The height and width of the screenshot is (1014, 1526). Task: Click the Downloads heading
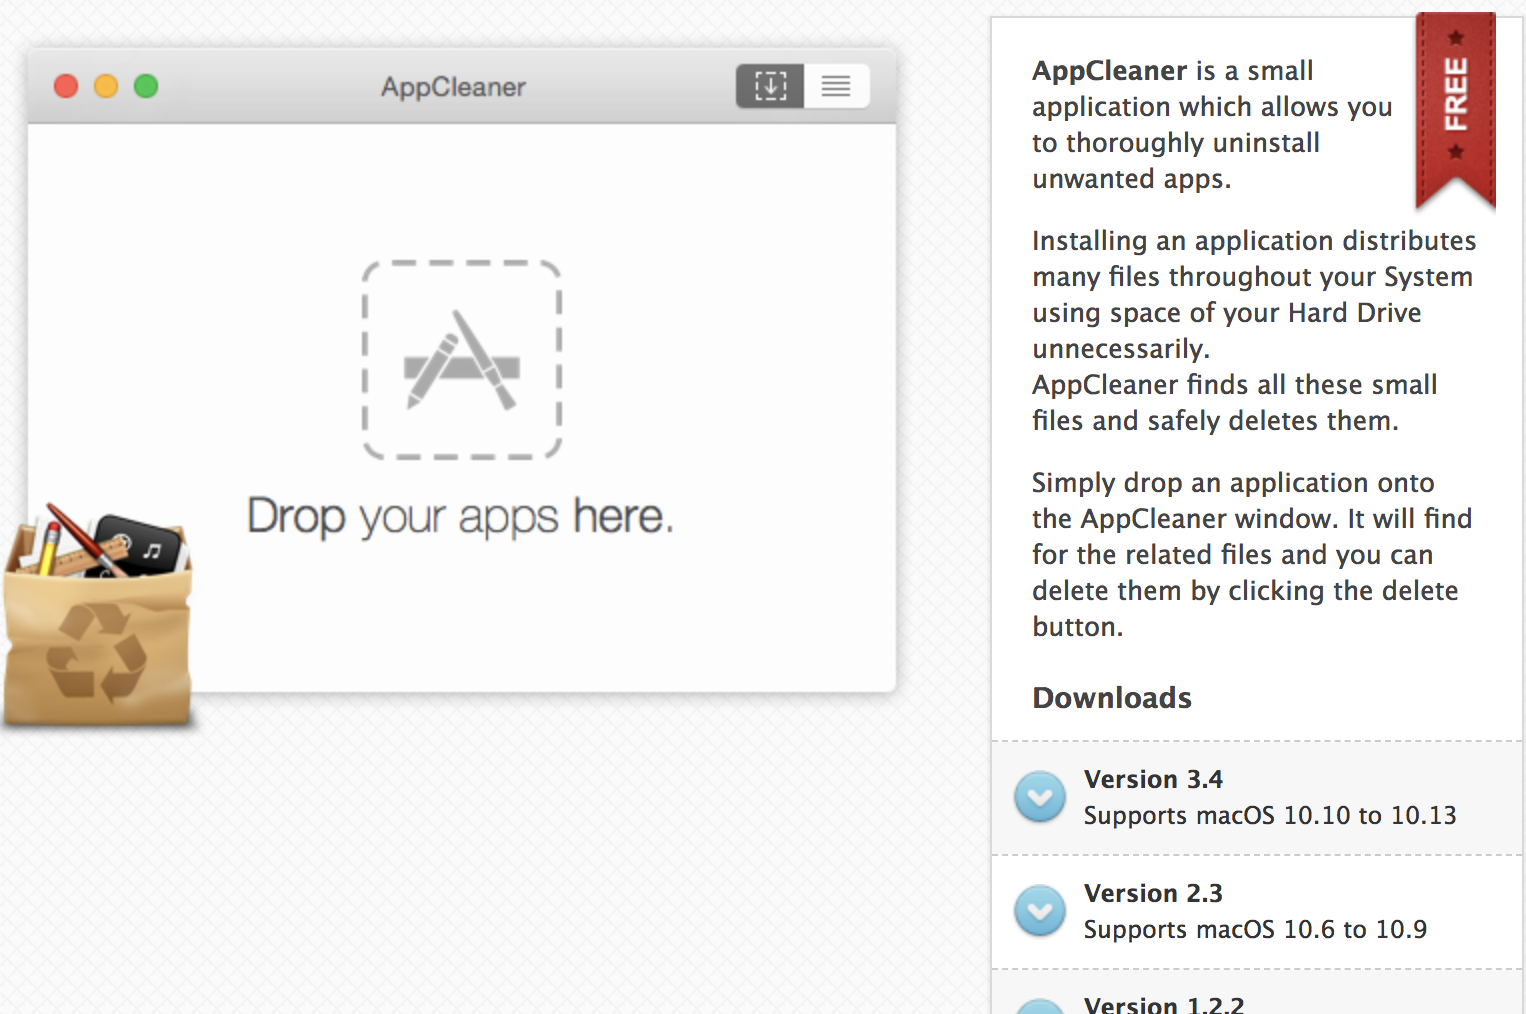pyautogui.click(x=1112, y=698)
